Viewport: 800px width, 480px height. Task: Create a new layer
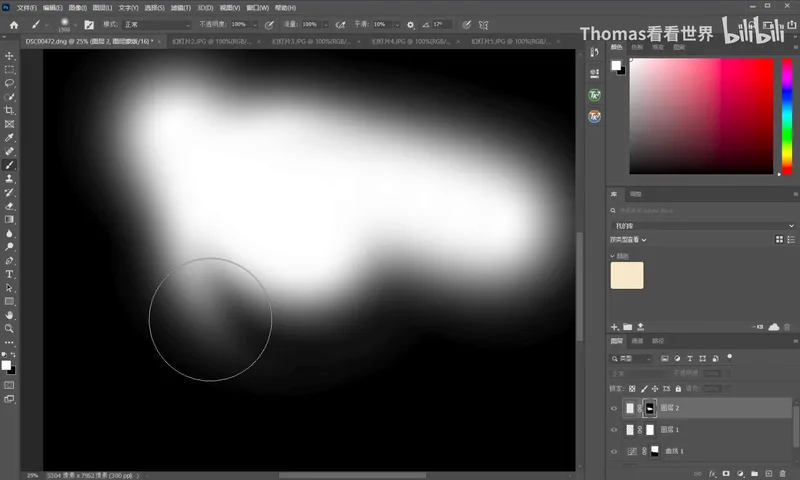pos(768,474)
